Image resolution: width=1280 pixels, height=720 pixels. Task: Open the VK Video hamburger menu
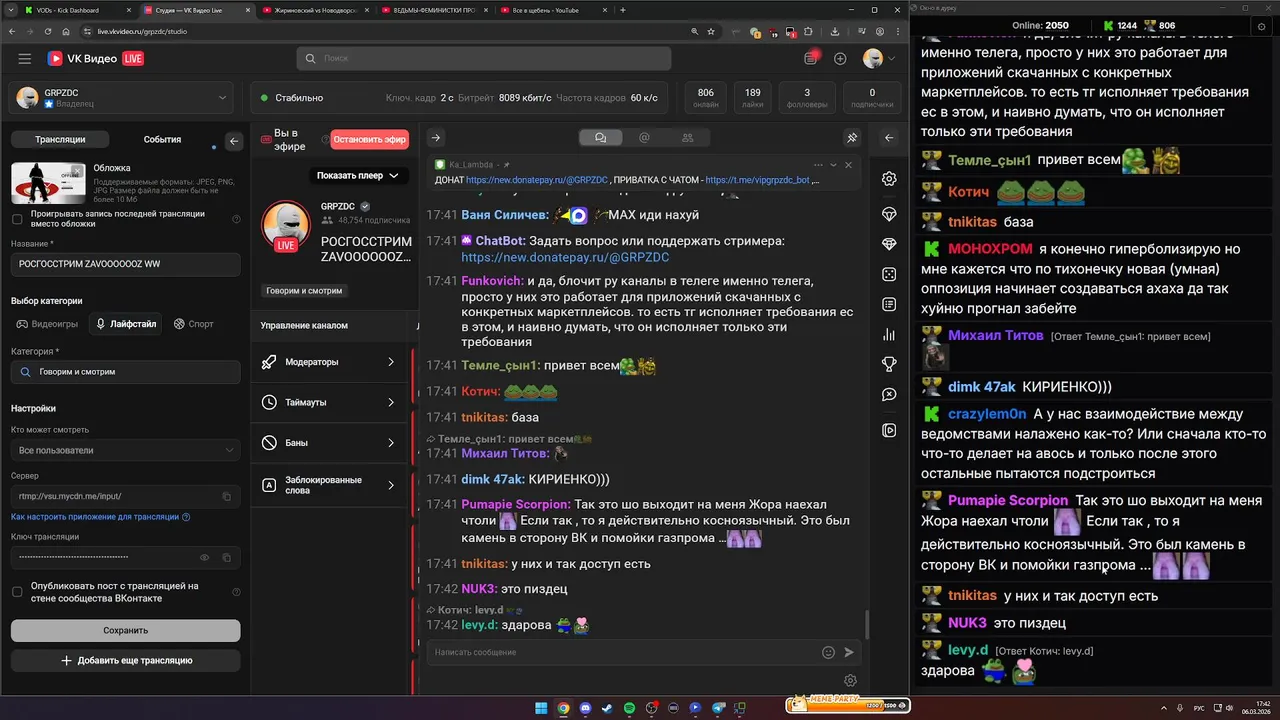24,59
